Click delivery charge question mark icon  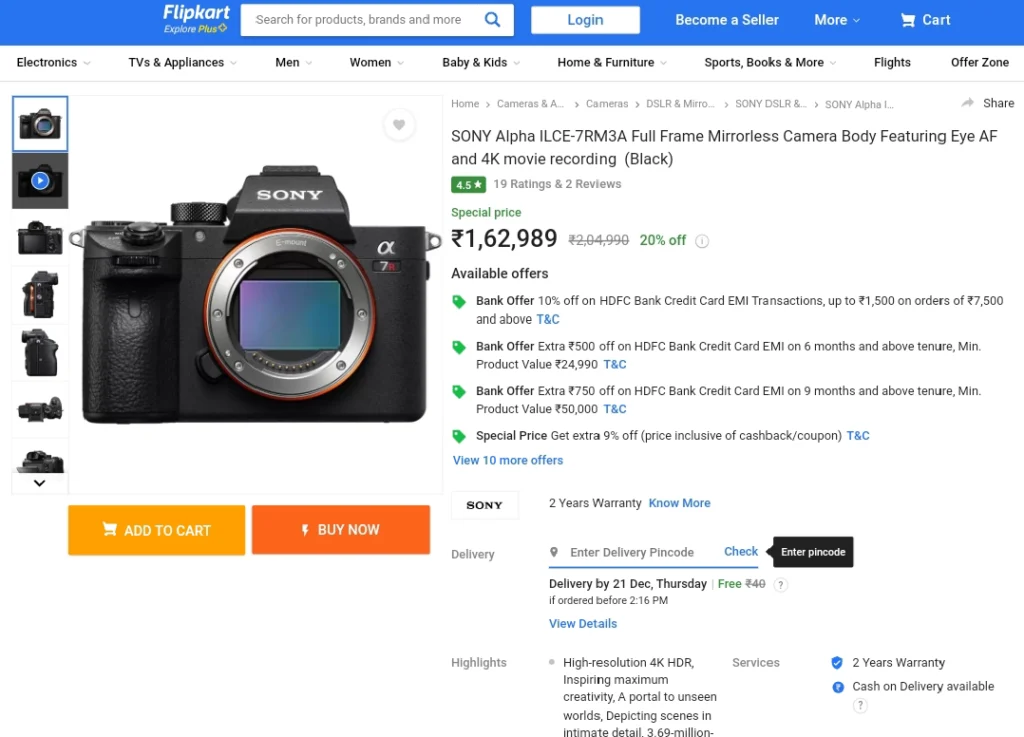coord(780,585)
